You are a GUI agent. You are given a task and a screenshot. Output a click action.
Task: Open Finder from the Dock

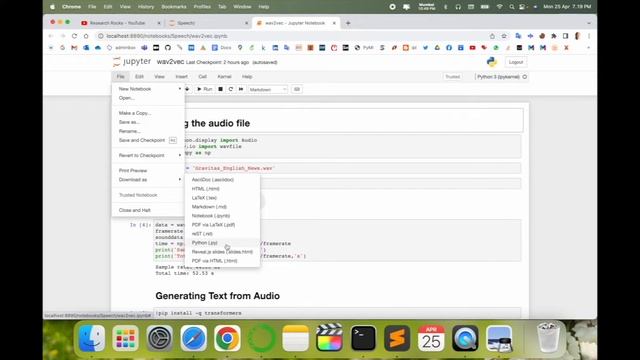tap(91, 338)
